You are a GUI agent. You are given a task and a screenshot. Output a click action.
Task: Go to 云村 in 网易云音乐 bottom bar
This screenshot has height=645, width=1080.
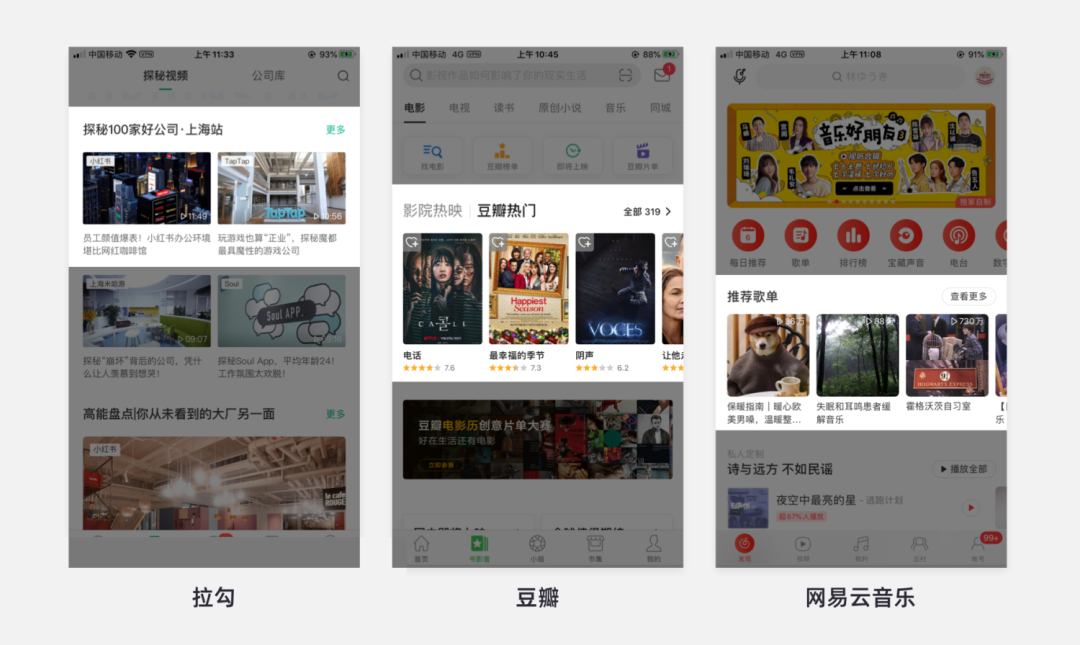pyautogui.click(x=919, y=548)
